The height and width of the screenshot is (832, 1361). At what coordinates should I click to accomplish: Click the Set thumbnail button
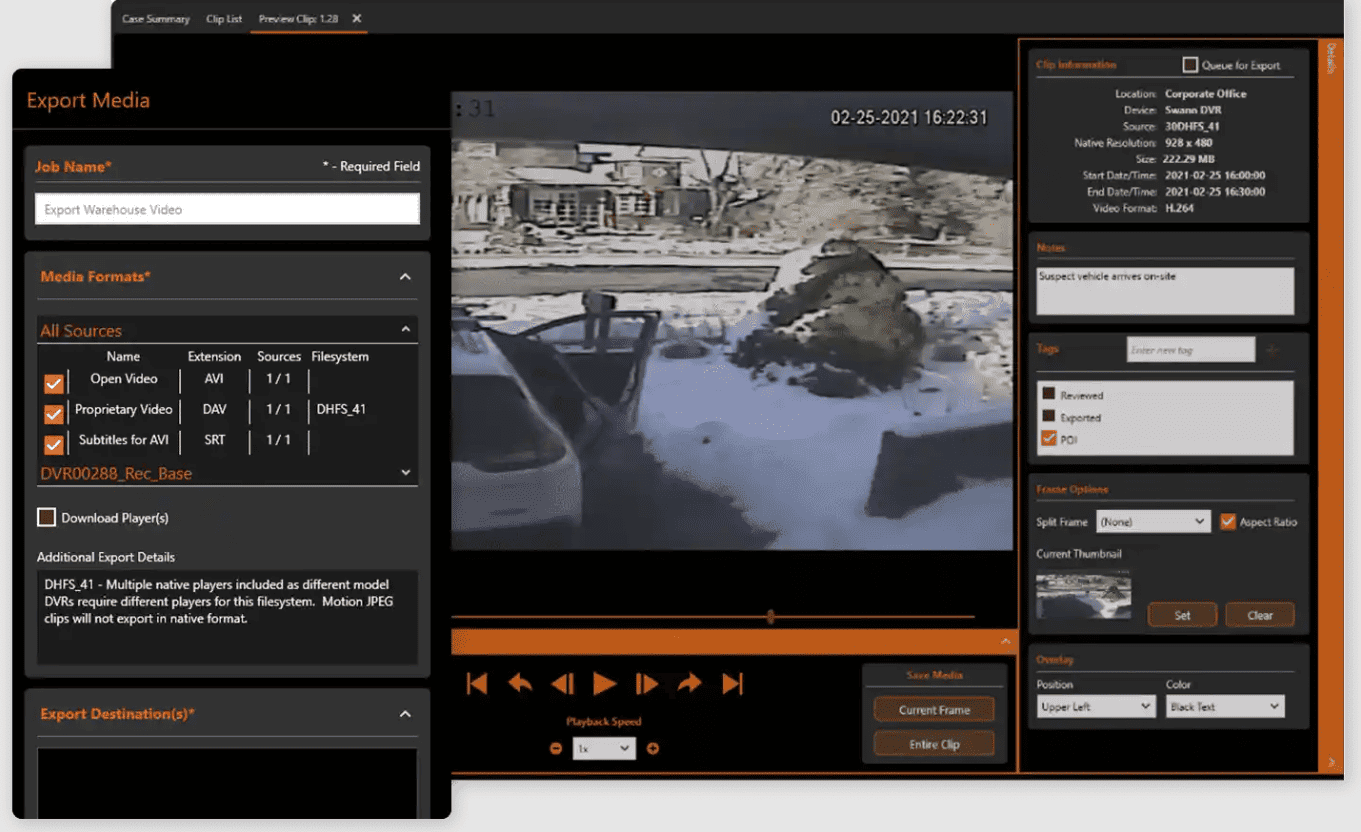pyautogui.click(x=1182, y=615)
